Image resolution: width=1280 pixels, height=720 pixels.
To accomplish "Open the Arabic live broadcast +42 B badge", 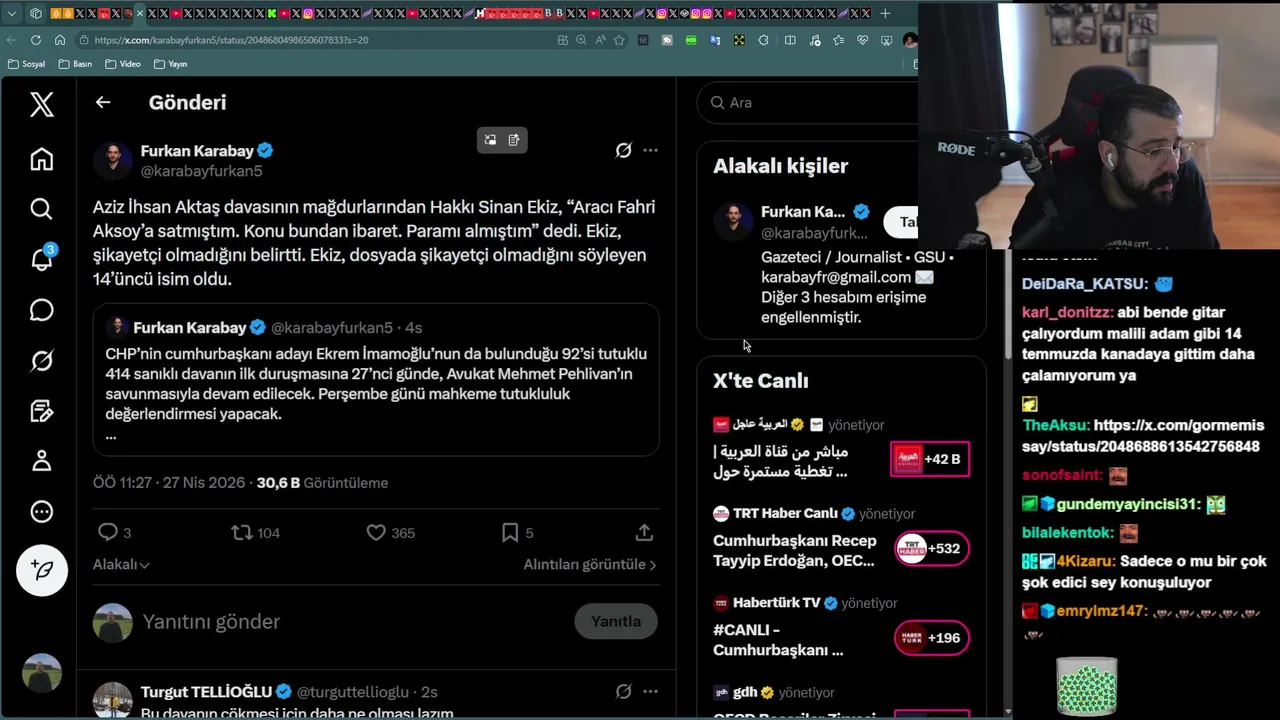I will (x=930, y=459).
